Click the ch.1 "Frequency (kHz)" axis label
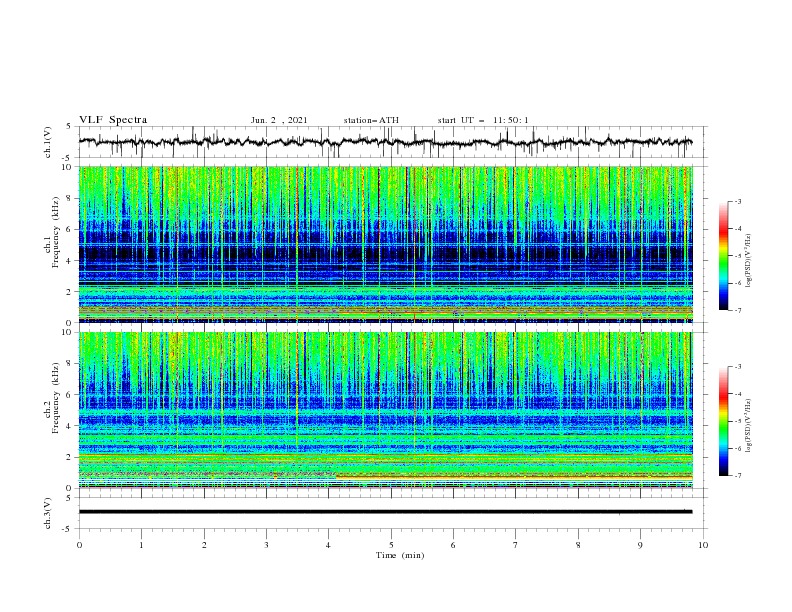 point(56,230)
